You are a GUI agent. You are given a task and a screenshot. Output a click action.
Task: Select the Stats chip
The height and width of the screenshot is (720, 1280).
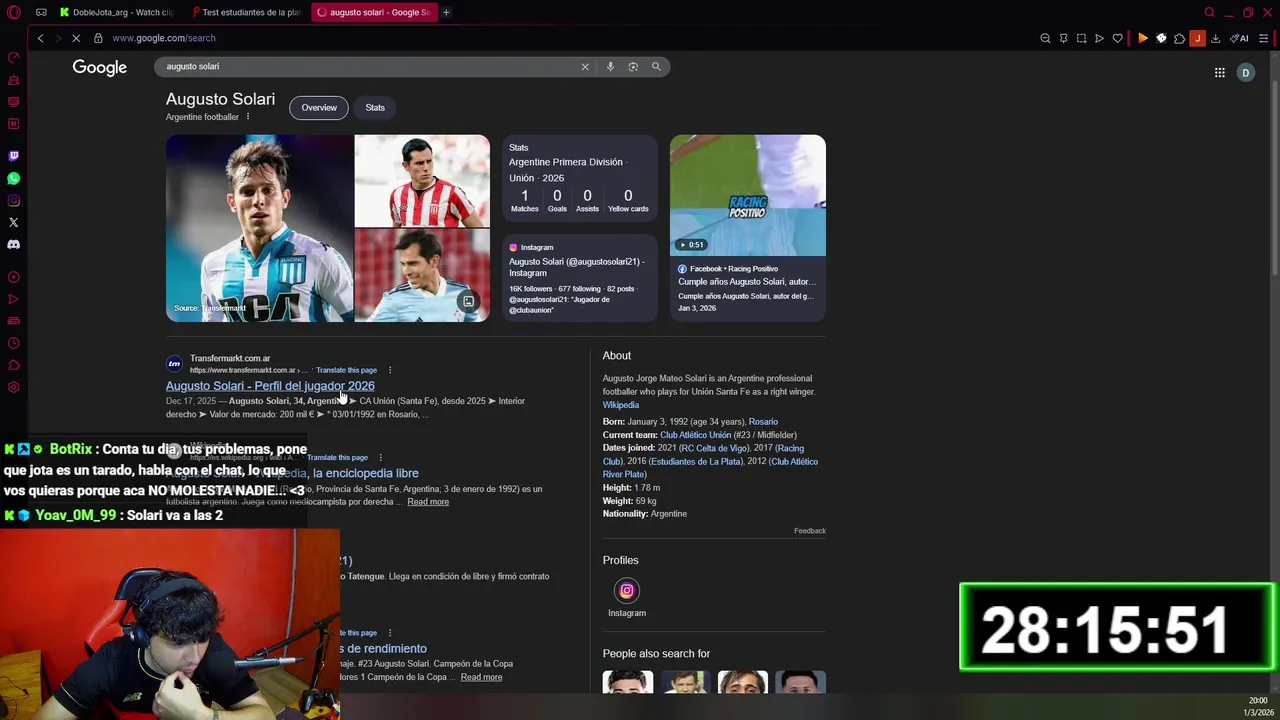point(375,108)
